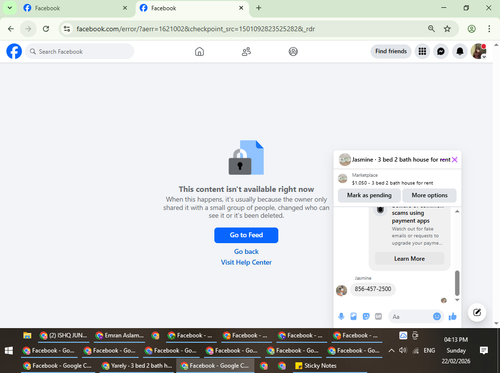Click the Facebook logo home icon

tap(14, 51)
